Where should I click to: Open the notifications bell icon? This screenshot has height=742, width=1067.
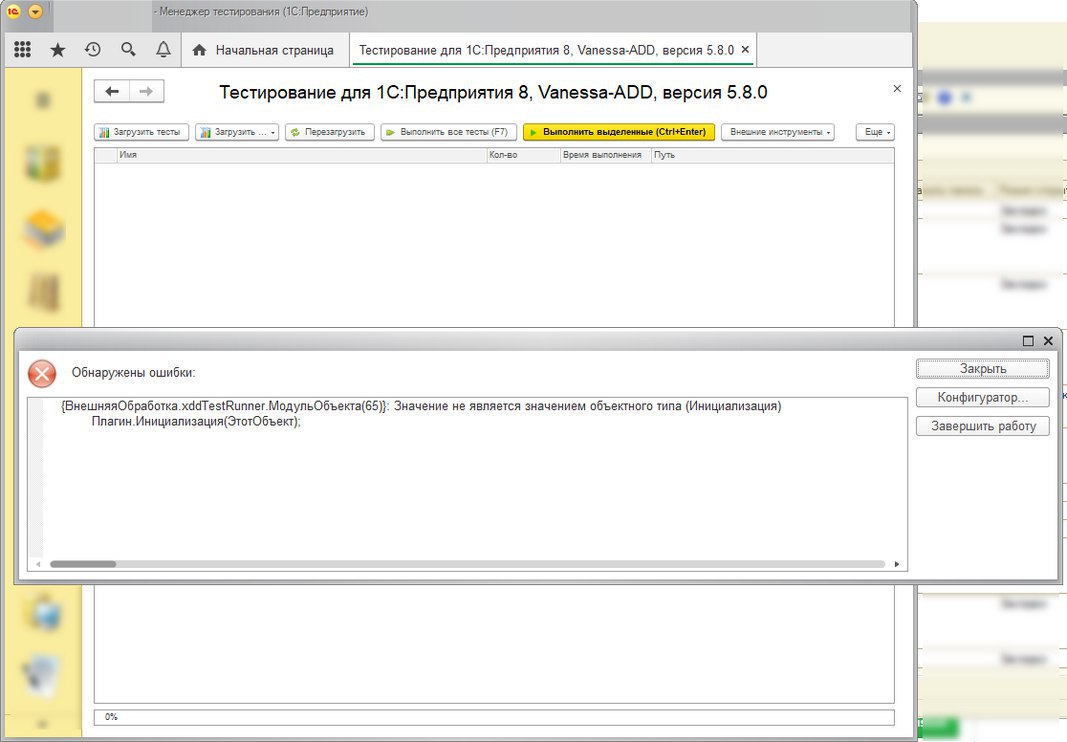pyautogui.click(x=163, y=50)
